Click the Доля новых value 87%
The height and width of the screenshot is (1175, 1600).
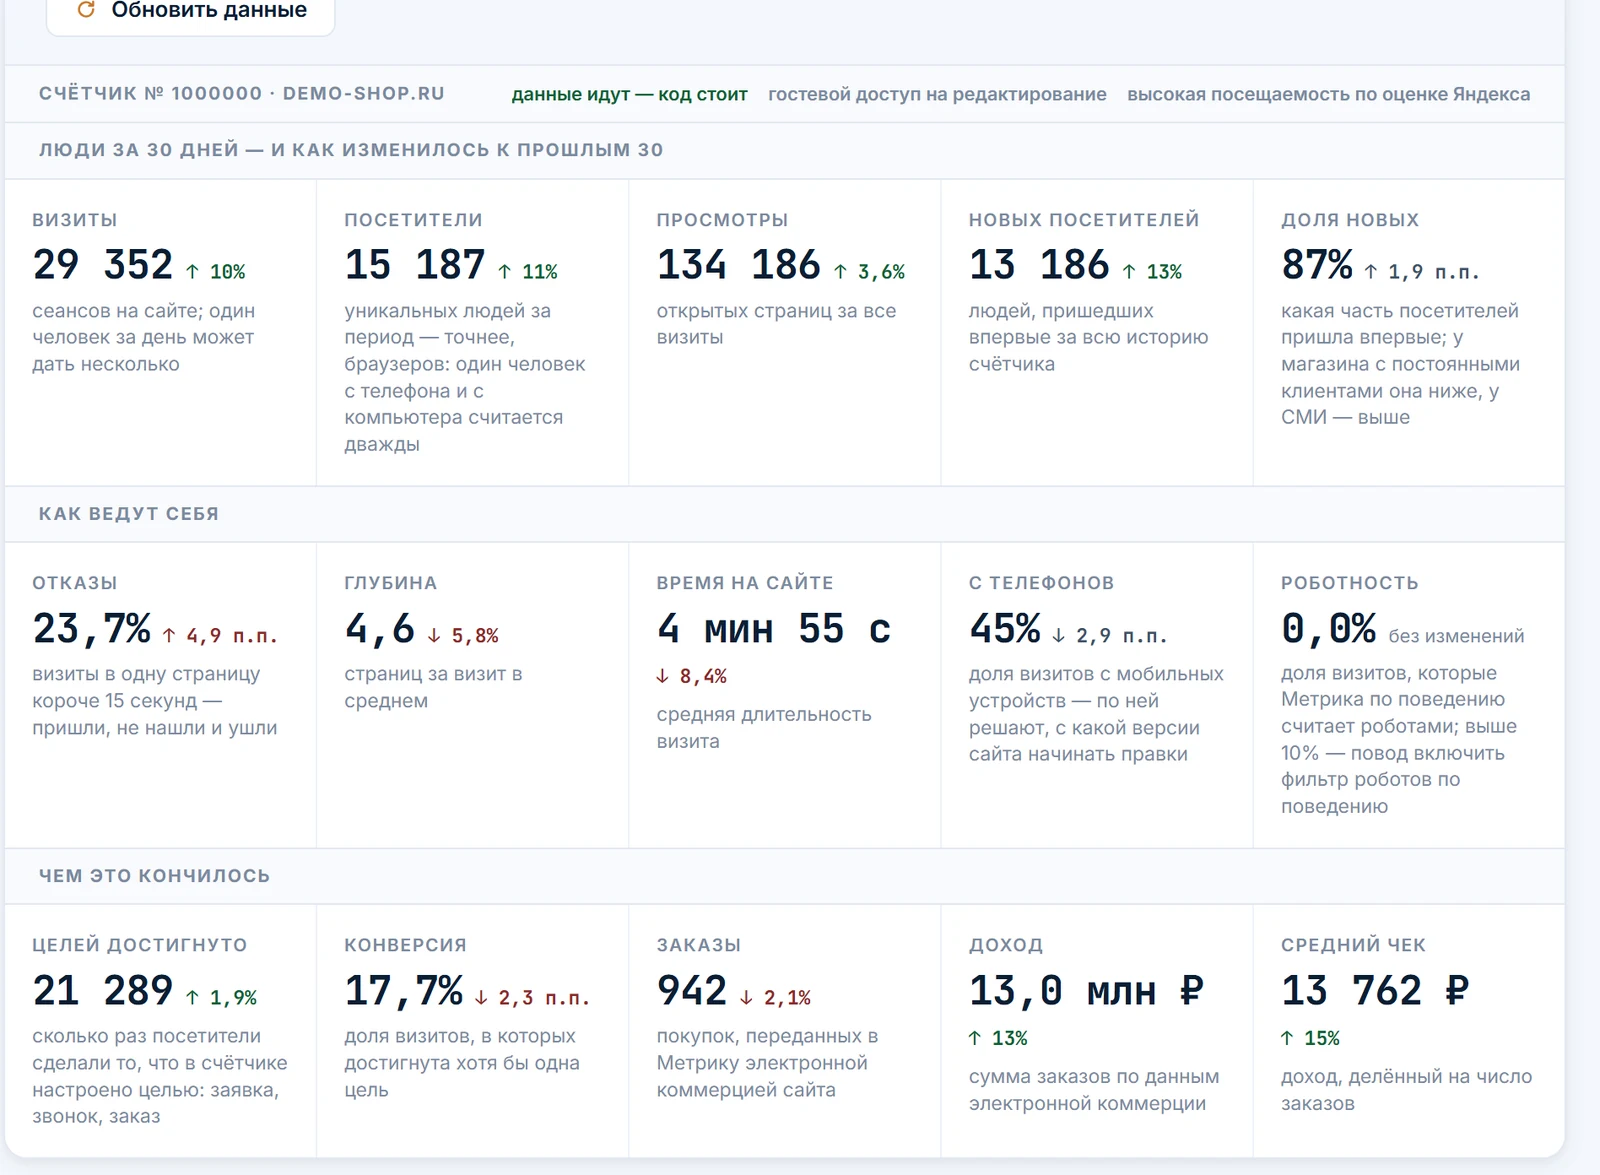pyautogui.click(x=1317, y=265)
